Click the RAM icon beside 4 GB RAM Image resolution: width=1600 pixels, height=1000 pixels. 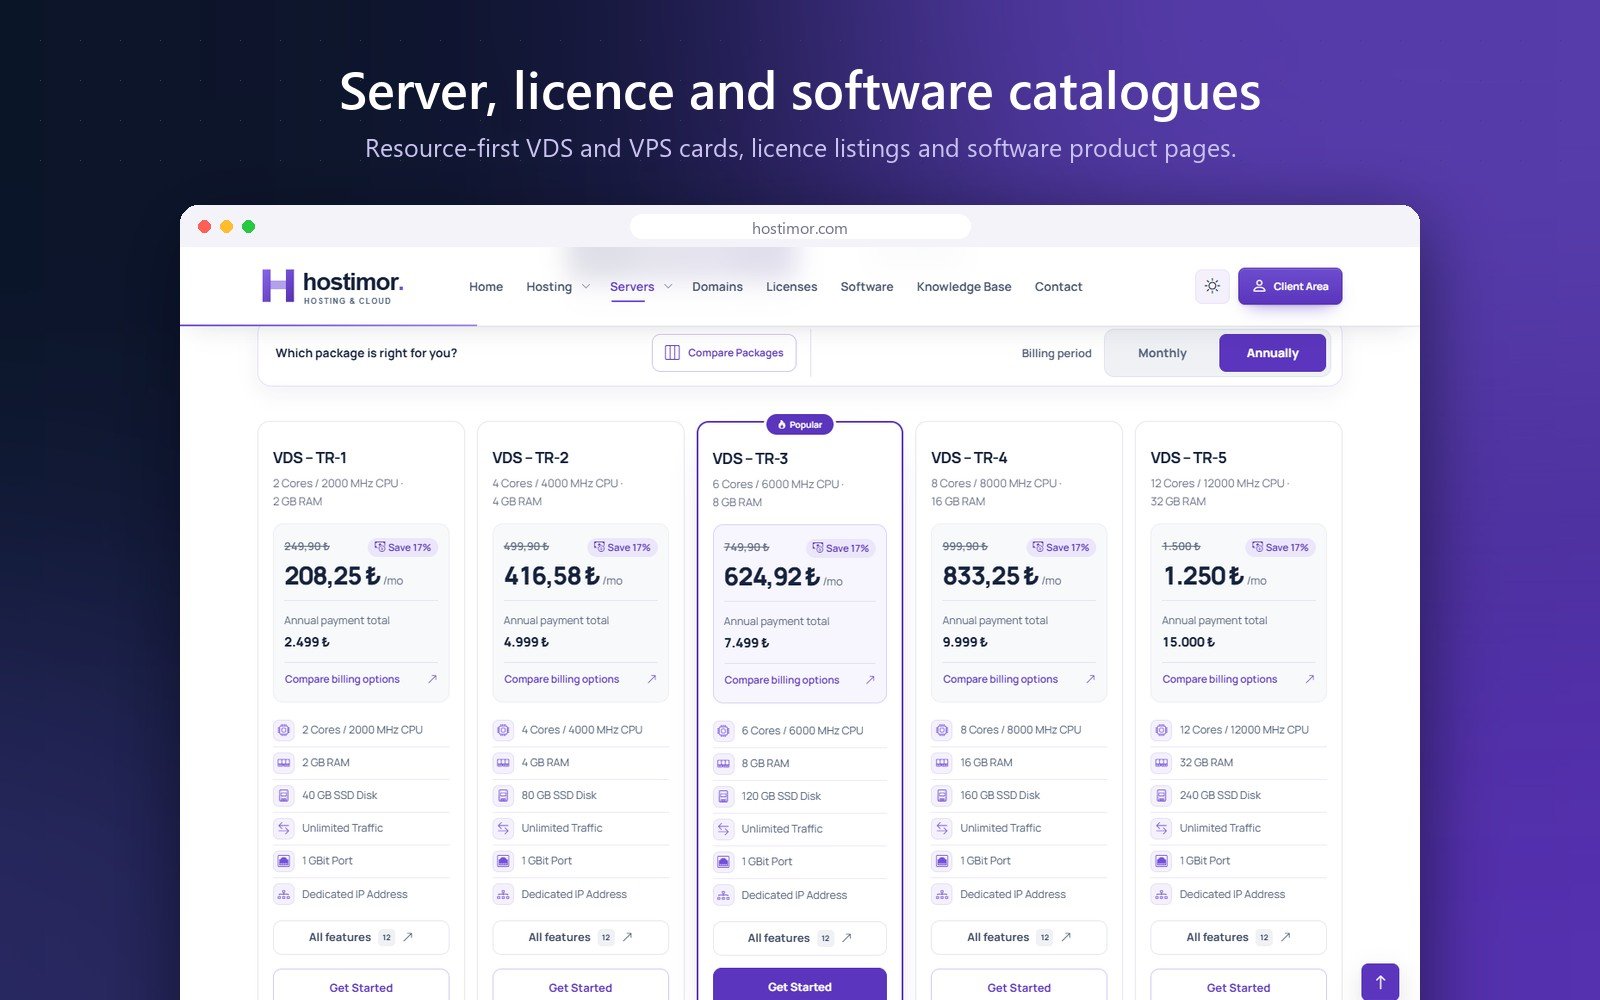point(503,763)
